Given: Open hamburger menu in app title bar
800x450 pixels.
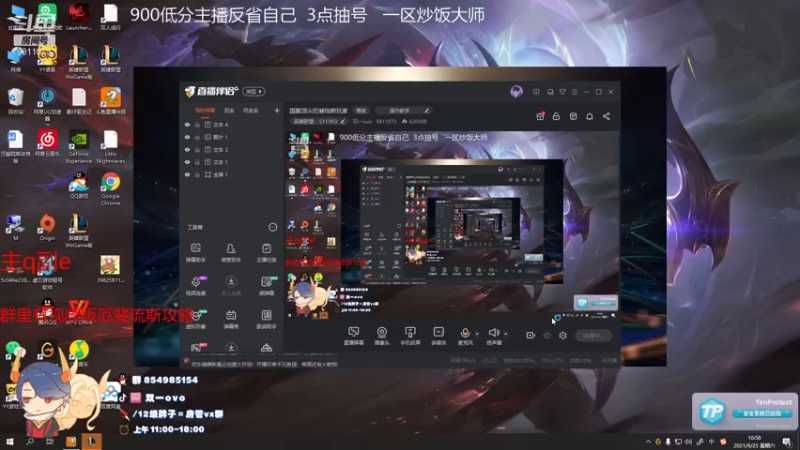Looking at the screenshot, I should 574,92.
